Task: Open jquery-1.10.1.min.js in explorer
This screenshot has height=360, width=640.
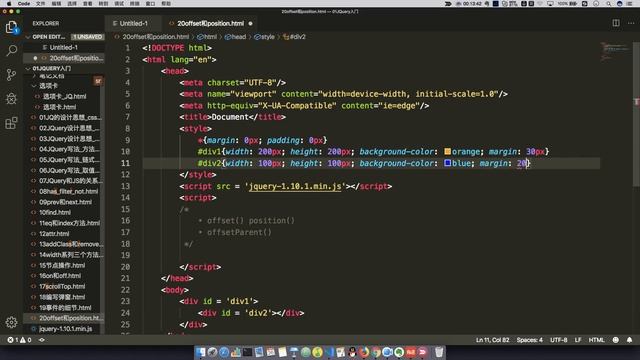Action: point(65,329)
